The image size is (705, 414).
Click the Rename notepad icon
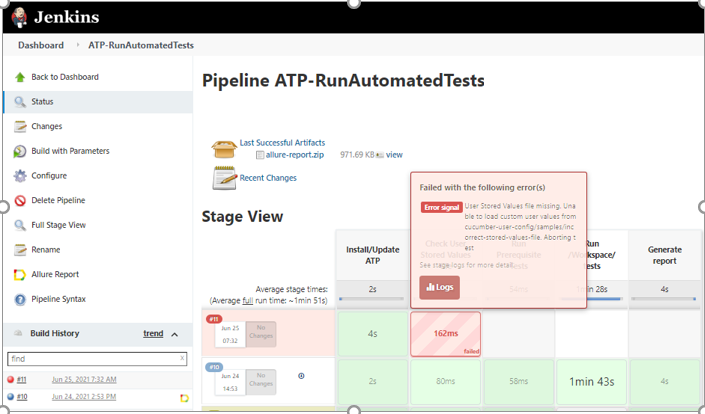click(20, 250)
